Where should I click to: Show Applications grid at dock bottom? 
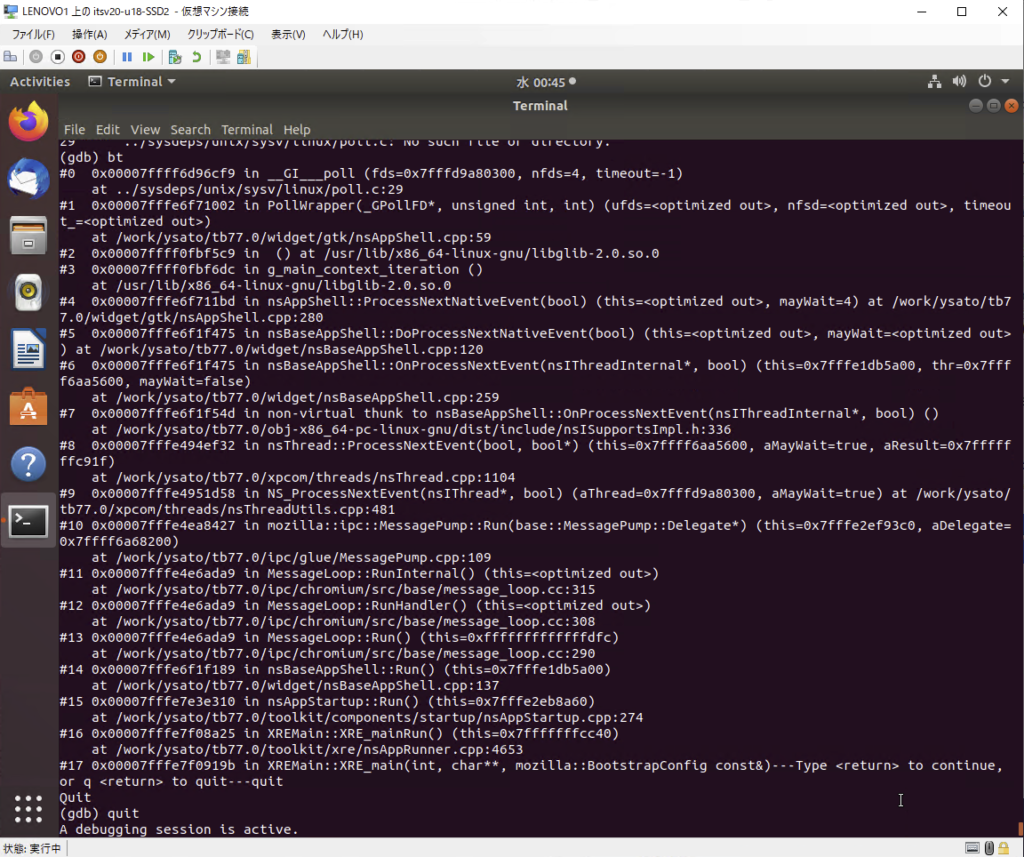[x=28, y=808]
